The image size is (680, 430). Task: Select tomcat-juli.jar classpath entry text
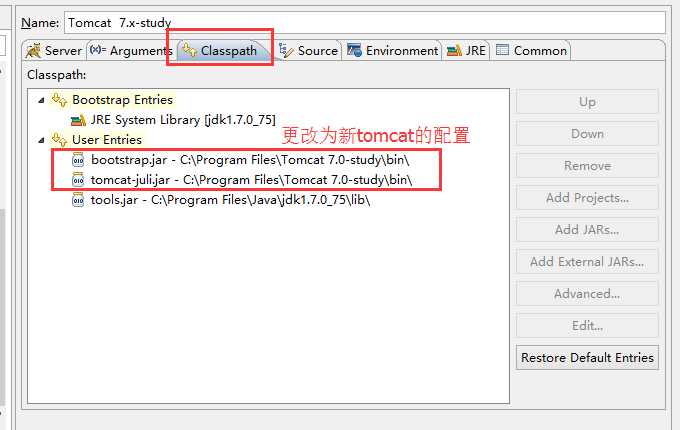252,180
